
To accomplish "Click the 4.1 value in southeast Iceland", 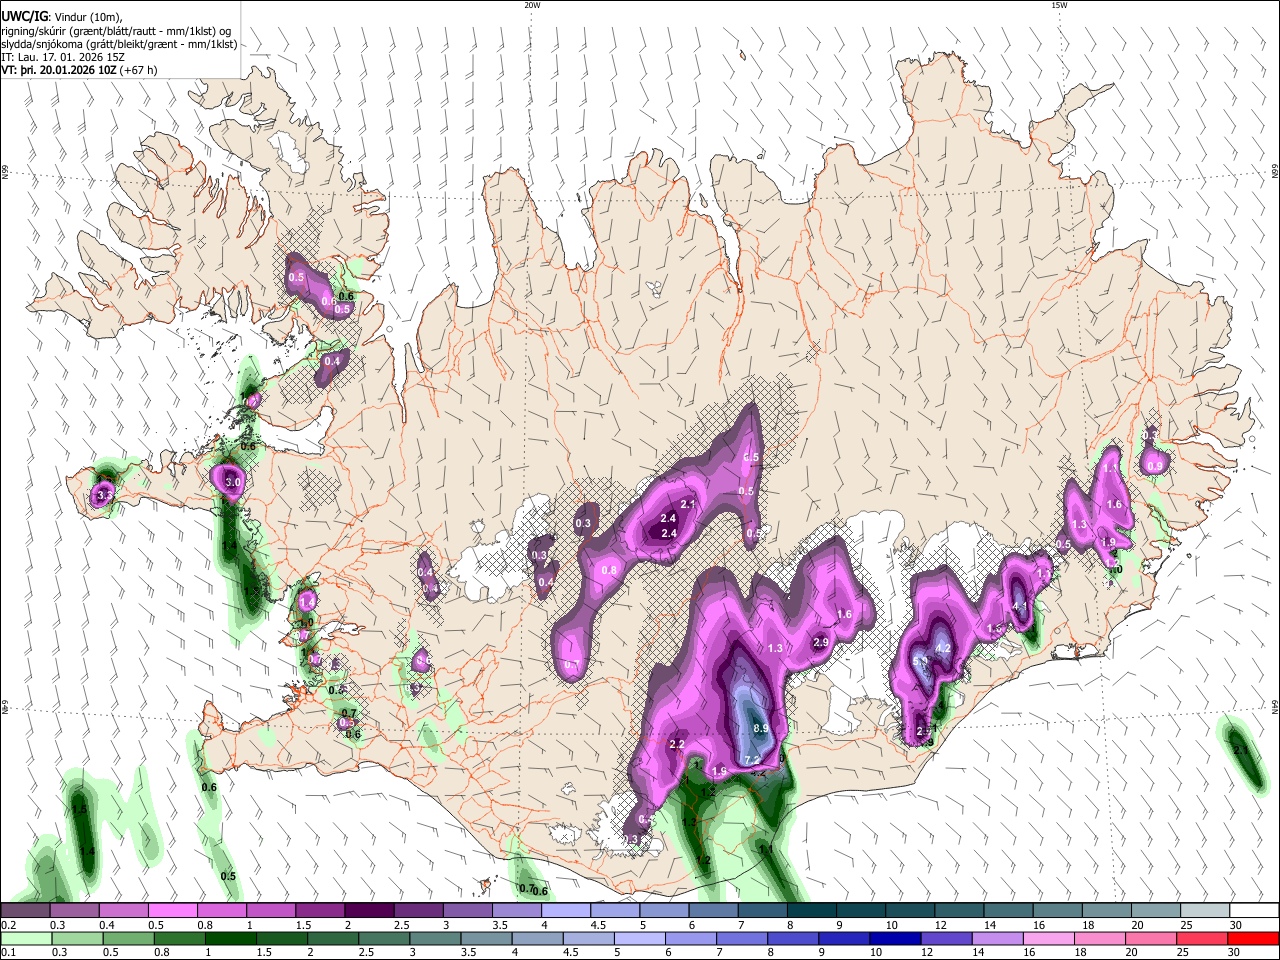I will [1020, 607].
